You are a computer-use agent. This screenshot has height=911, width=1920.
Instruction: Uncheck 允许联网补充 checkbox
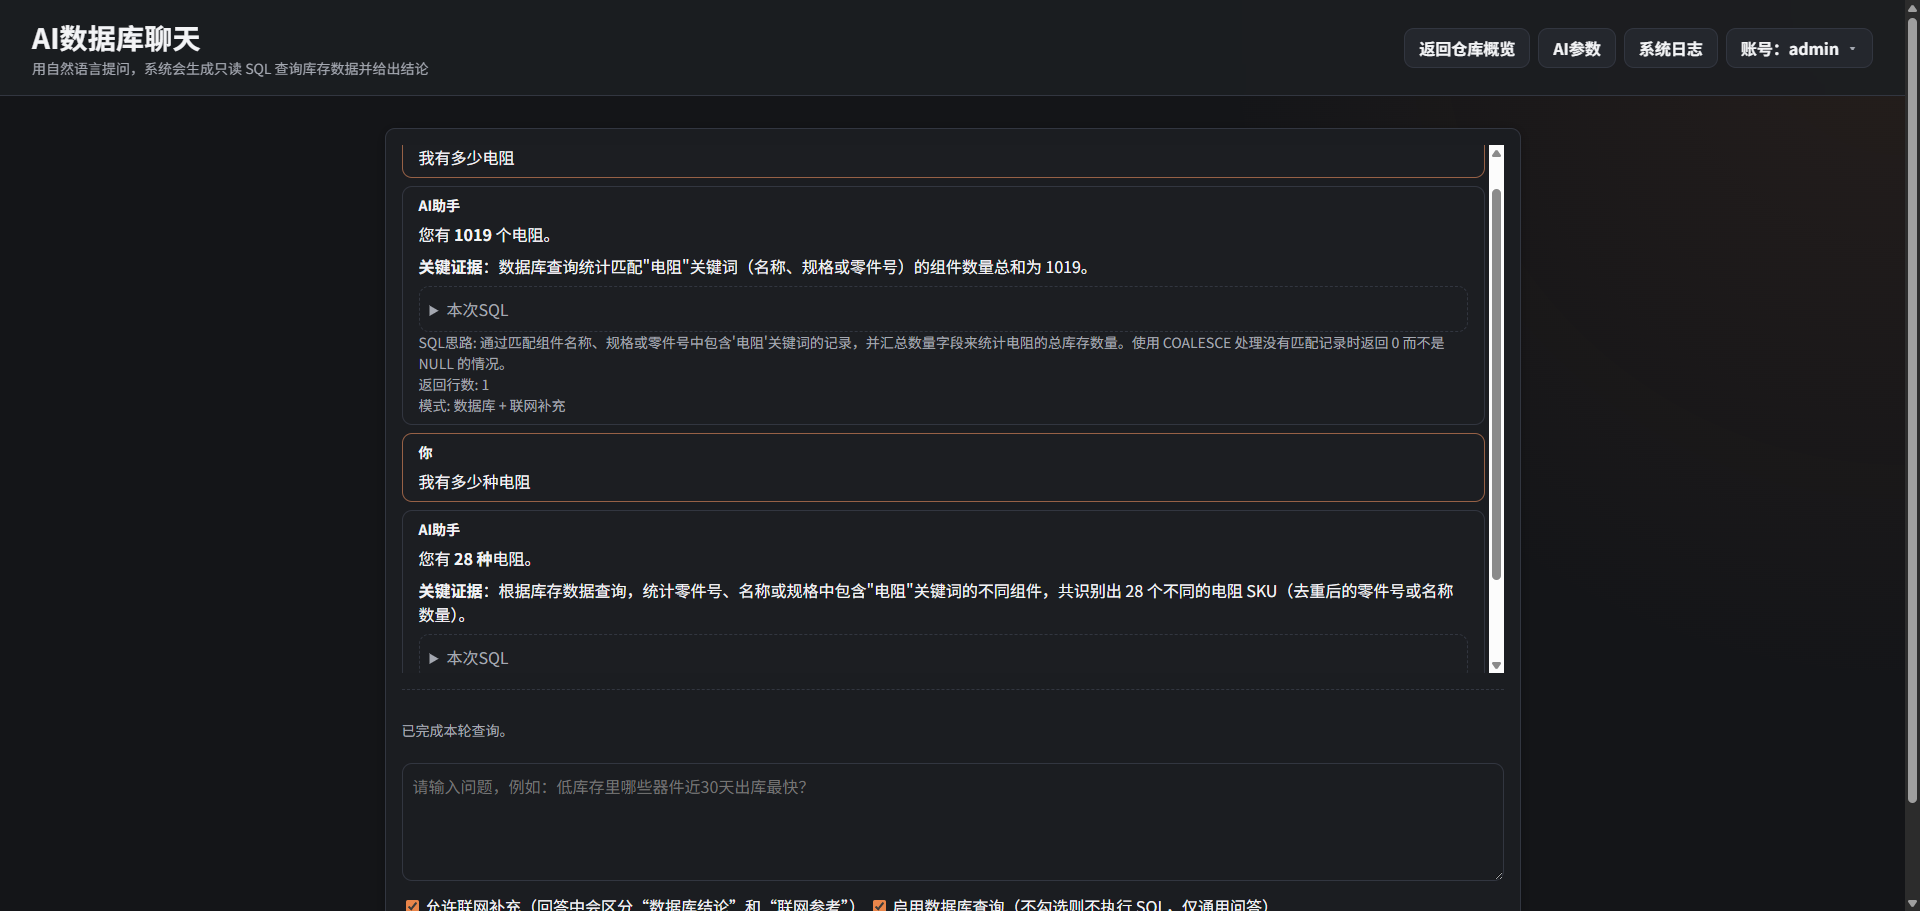click(x=412, y=905)
